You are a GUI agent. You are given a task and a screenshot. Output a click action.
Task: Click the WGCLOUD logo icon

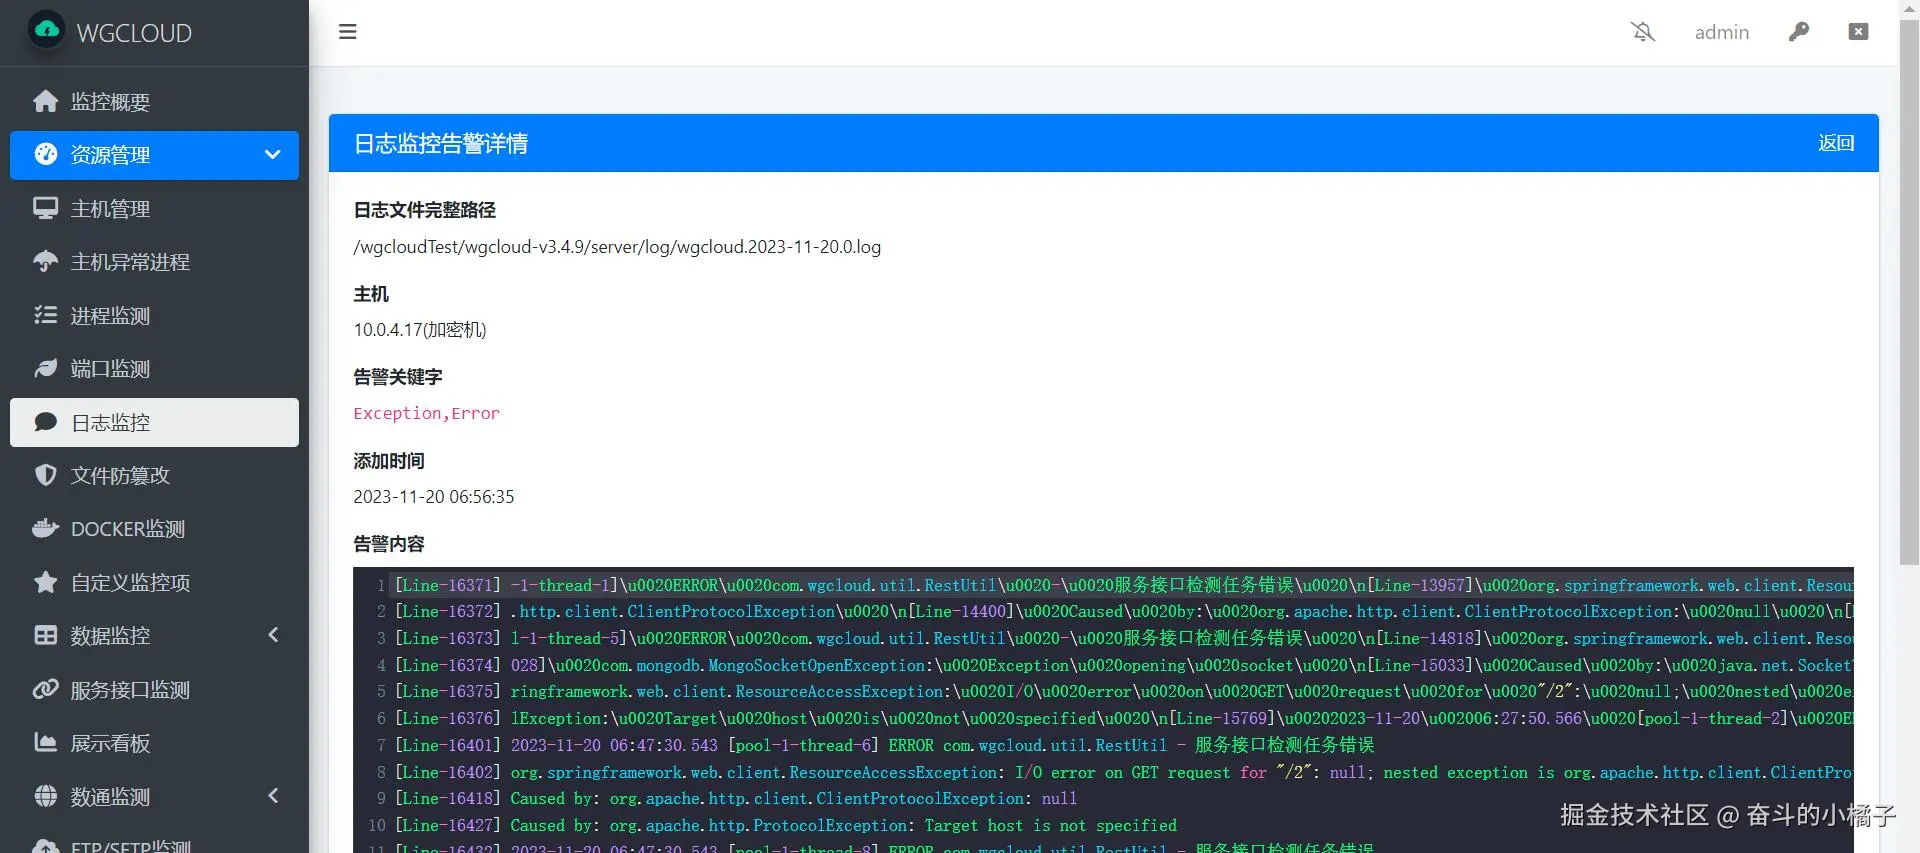[x=46, y=30]
